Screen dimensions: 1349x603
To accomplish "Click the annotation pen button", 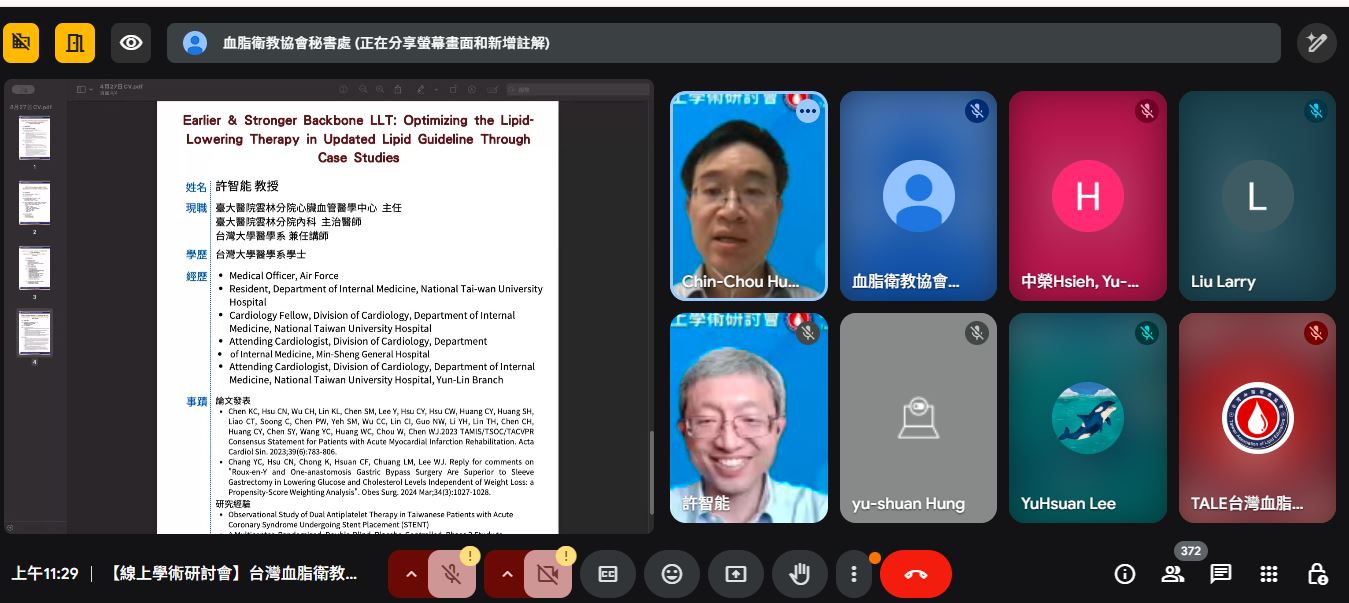I will point(1316,43).
